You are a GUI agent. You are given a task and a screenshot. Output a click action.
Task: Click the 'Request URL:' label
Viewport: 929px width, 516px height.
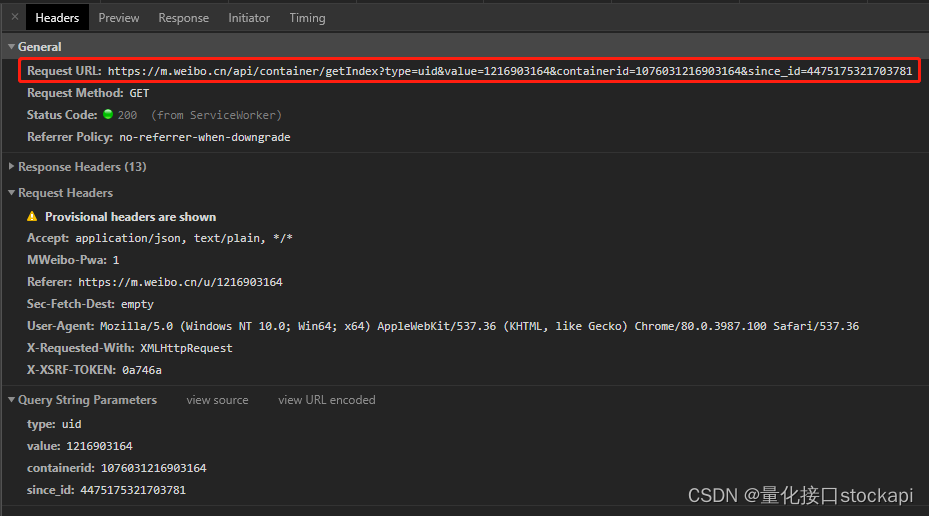[x=64, y=71]
